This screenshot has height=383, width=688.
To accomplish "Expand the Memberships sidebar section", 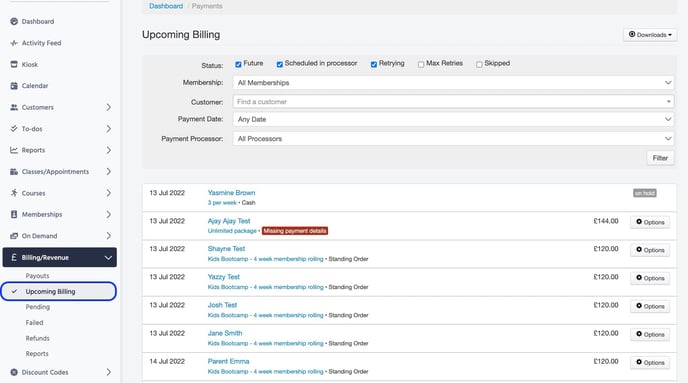I will [x=60, y=215].
